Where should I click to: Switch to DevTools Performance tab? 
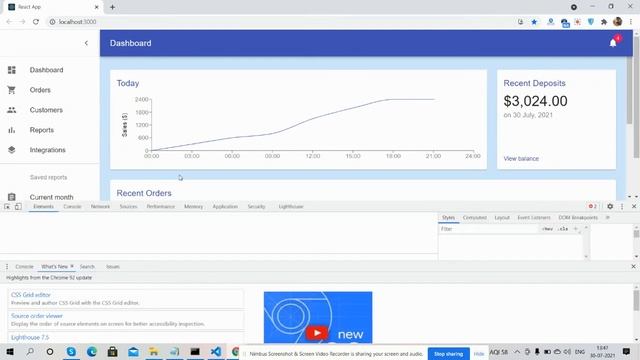click(x=160, y=207)
